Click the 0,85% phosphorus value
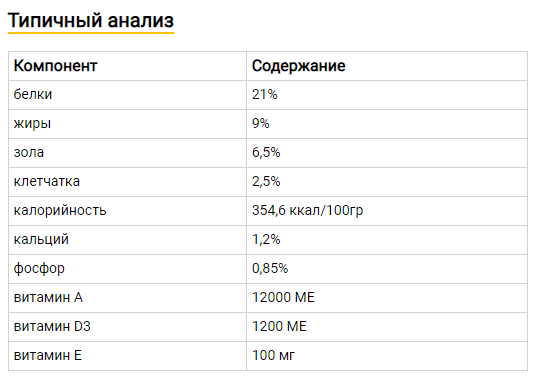 click(270, 268)
